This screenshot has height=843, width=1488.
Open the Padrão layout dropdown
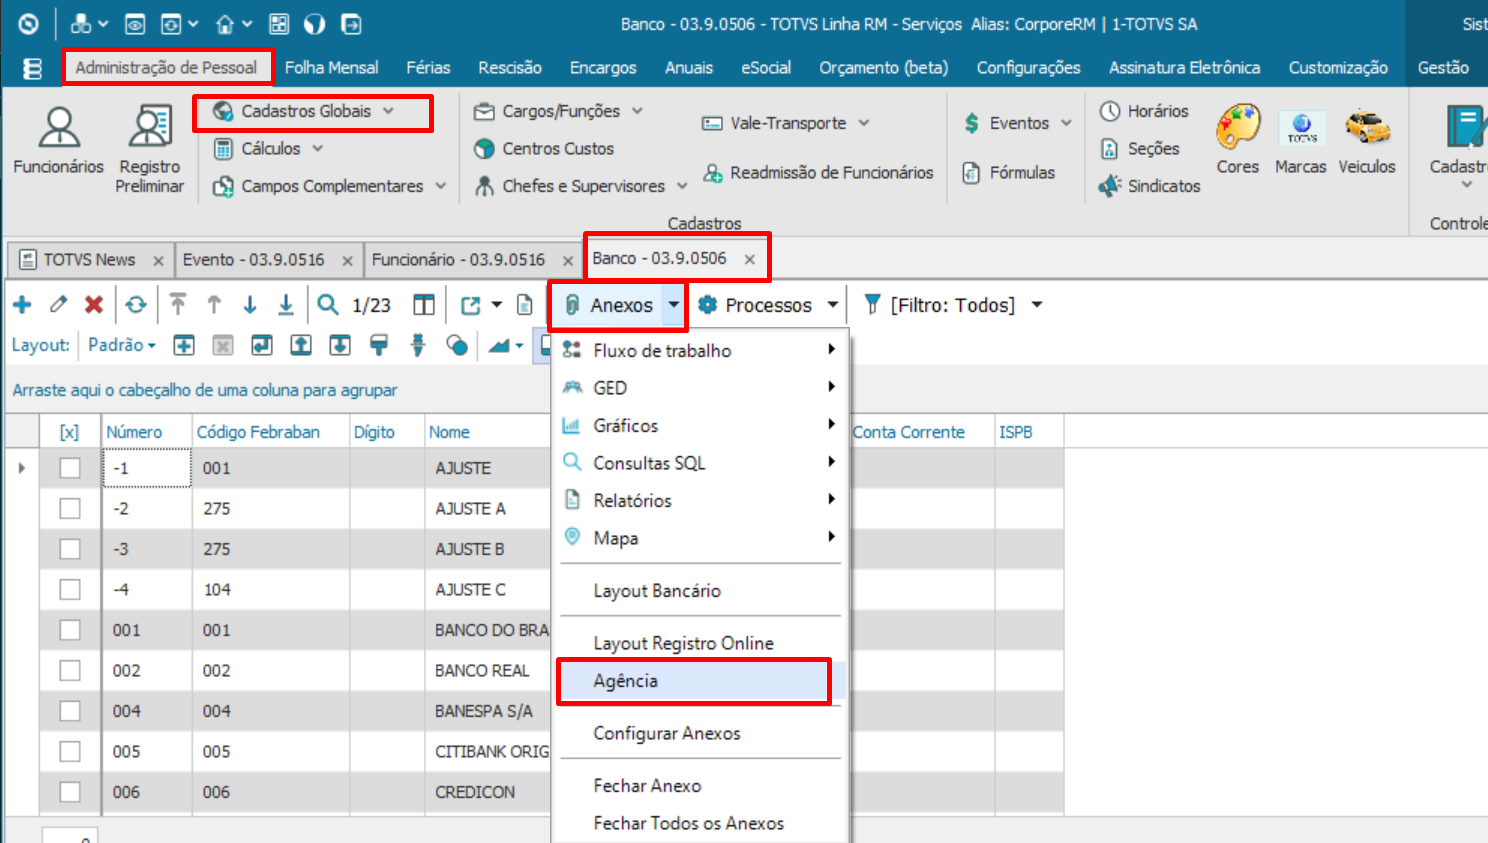[122, 345]
